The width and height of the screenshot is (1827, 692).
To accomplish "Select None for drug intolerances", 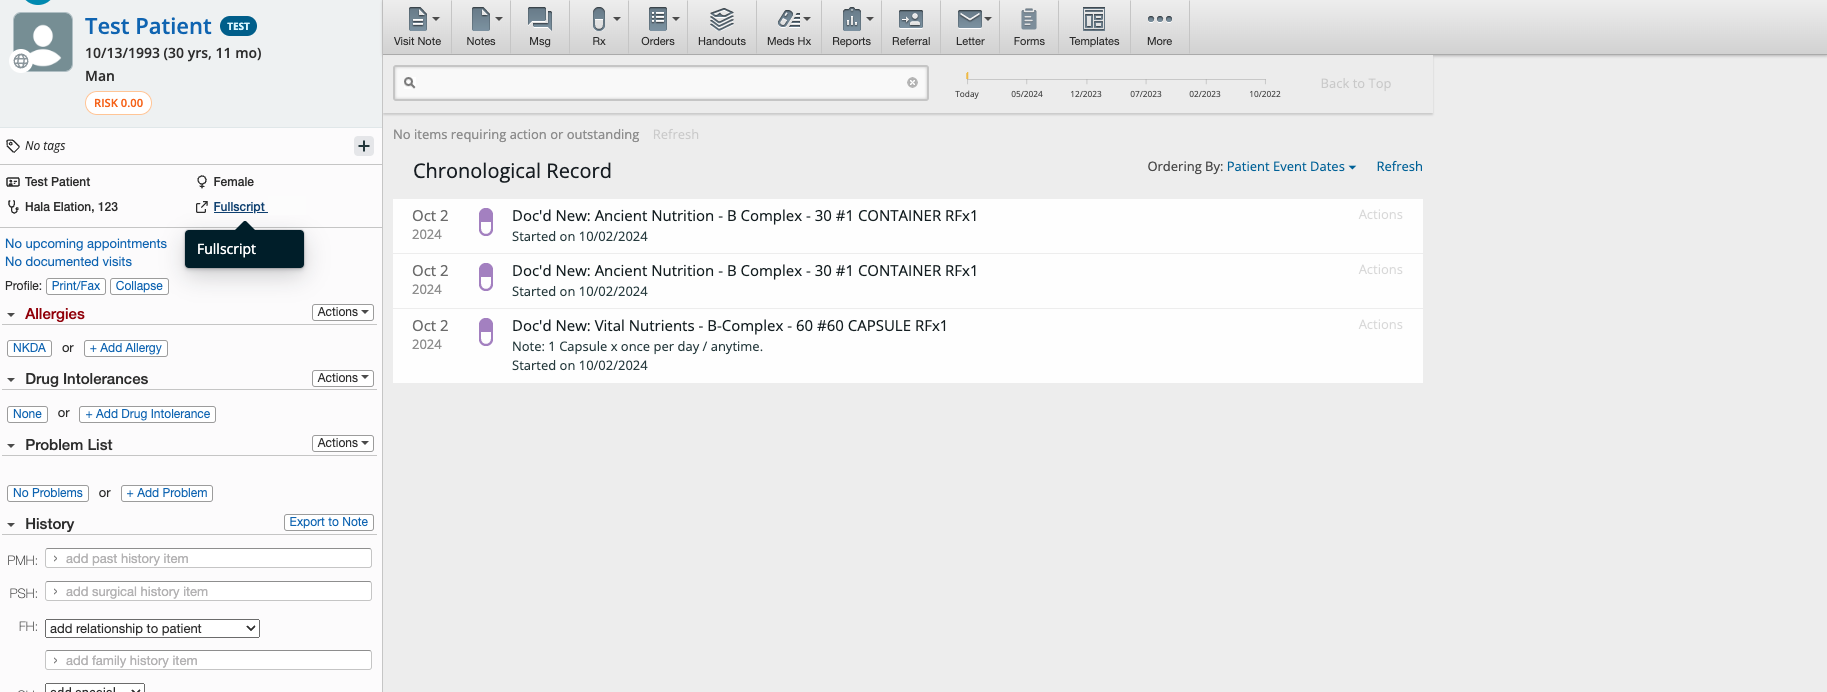I will [x=27, y=414].
